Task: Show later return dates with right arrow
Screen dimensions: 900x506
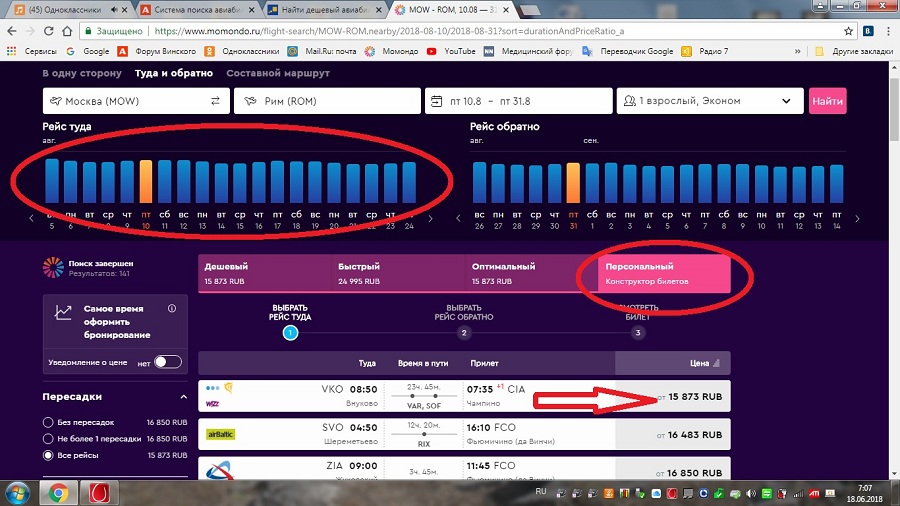Action: tap(857, 219)
